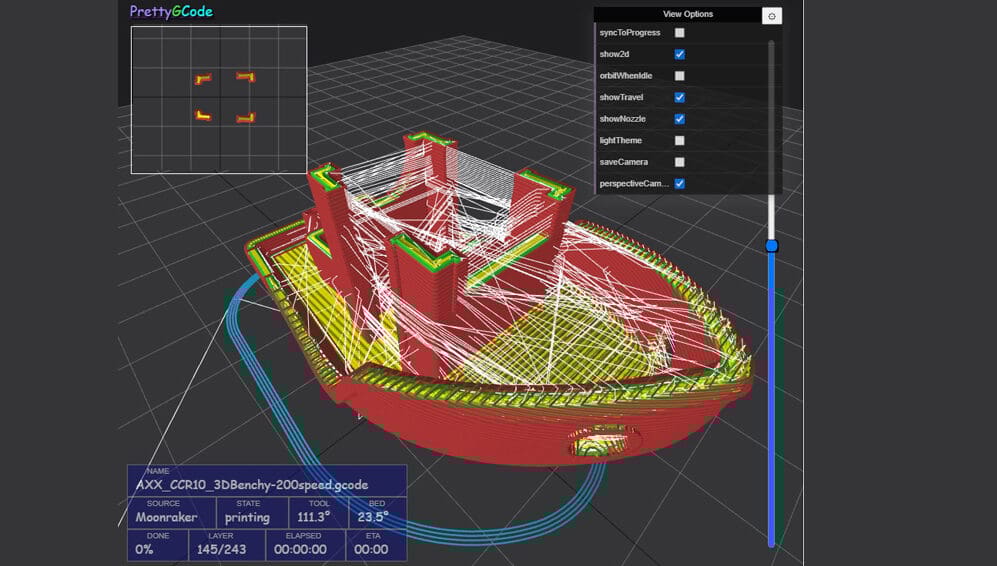Screen dimensions: 997x566
Task: Click the showTravel label text
Action: click(x=621, y=97)
